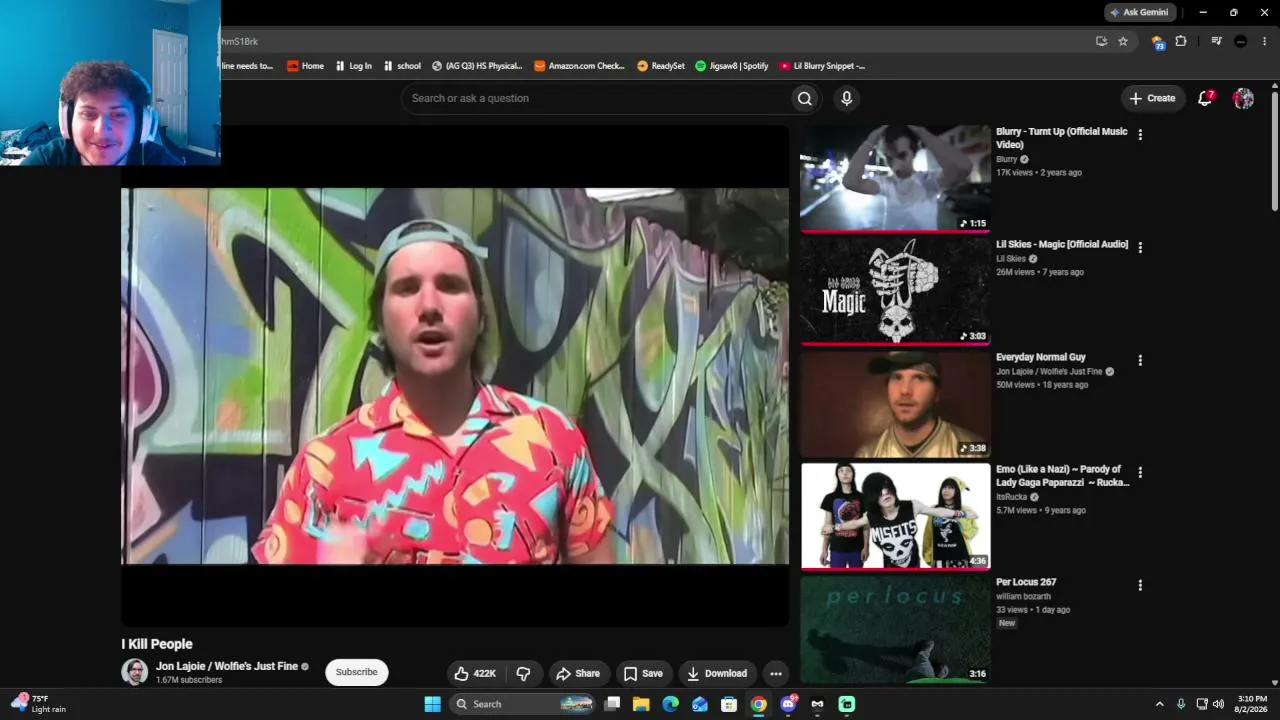Open the Windows Start menu
The image size is (1280, 720).
pyautogui.click(x=432, y=704)
